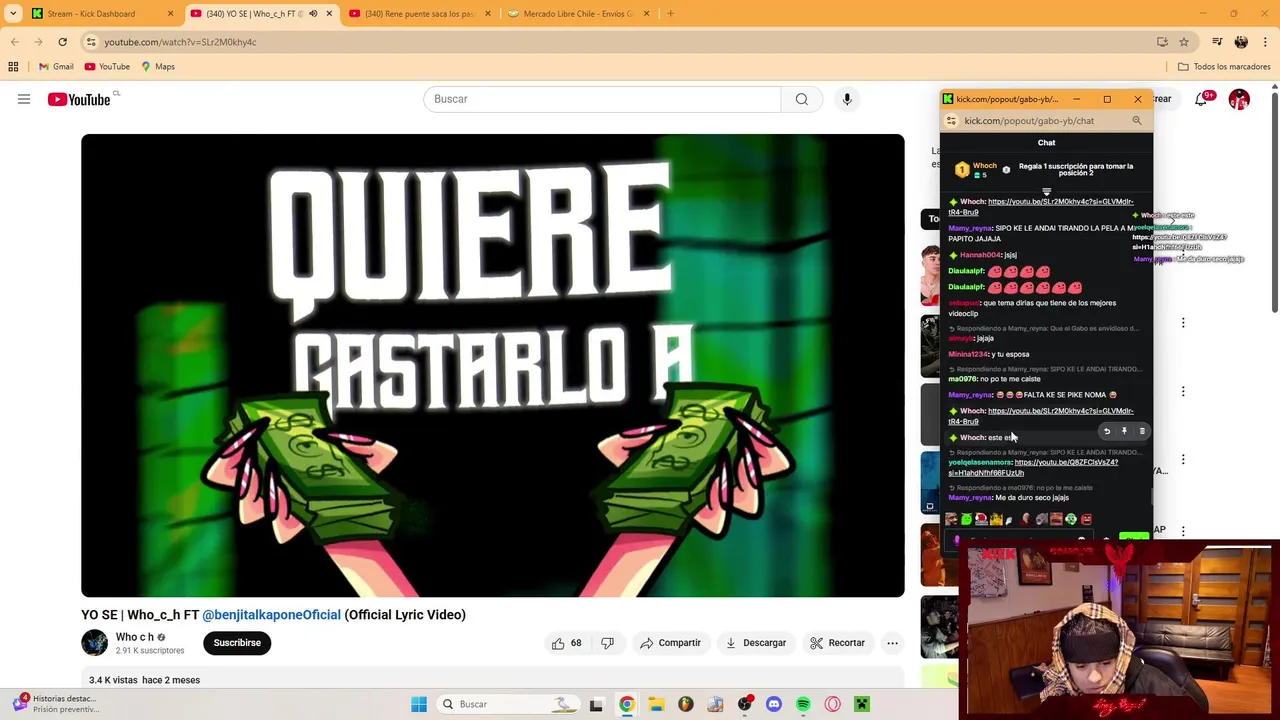Open Opera browser from the taskbar
Image resolution: width=1280 pixels, height=720 pixels.
point(832,704)
